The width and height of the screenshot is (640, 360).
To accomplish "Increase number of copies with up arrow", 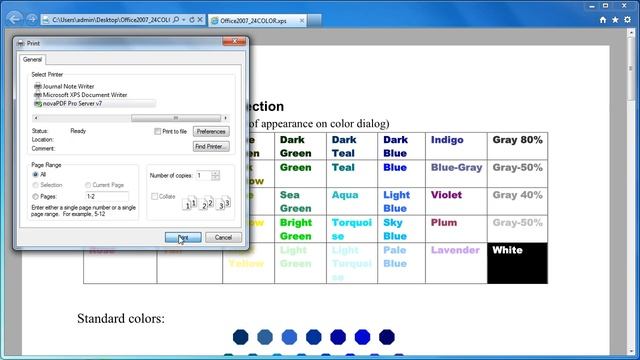I will pyautogui.click(x=216, y=173).
